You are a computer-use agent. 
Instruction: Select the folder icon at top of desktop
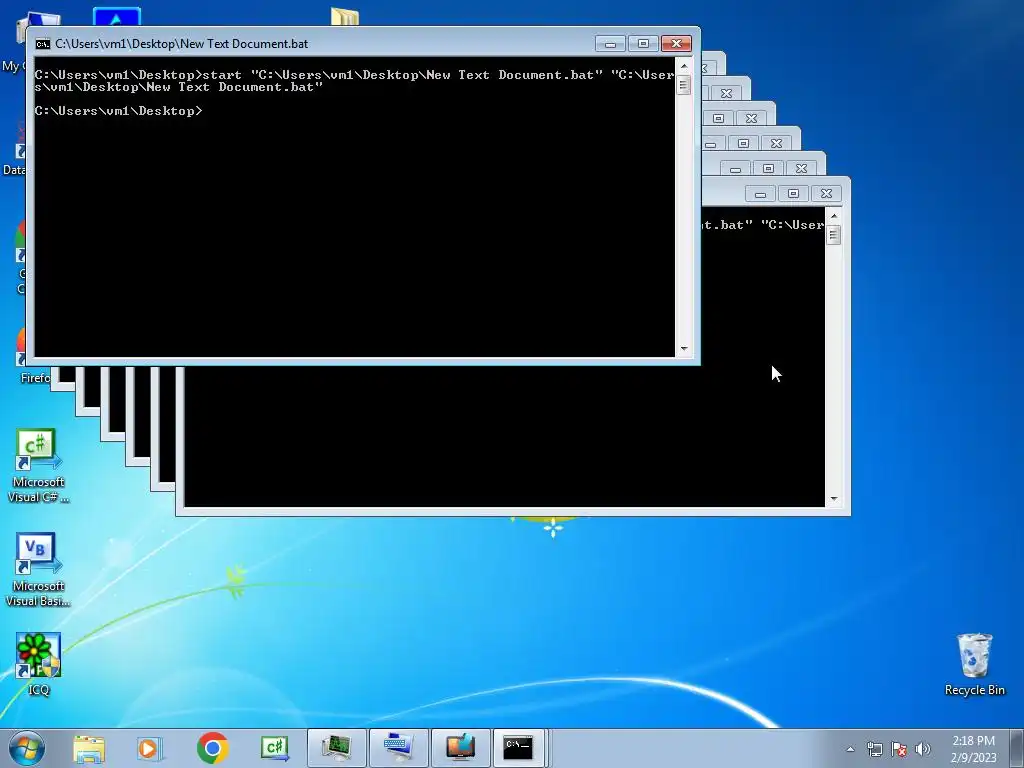(x=345, y=16)
